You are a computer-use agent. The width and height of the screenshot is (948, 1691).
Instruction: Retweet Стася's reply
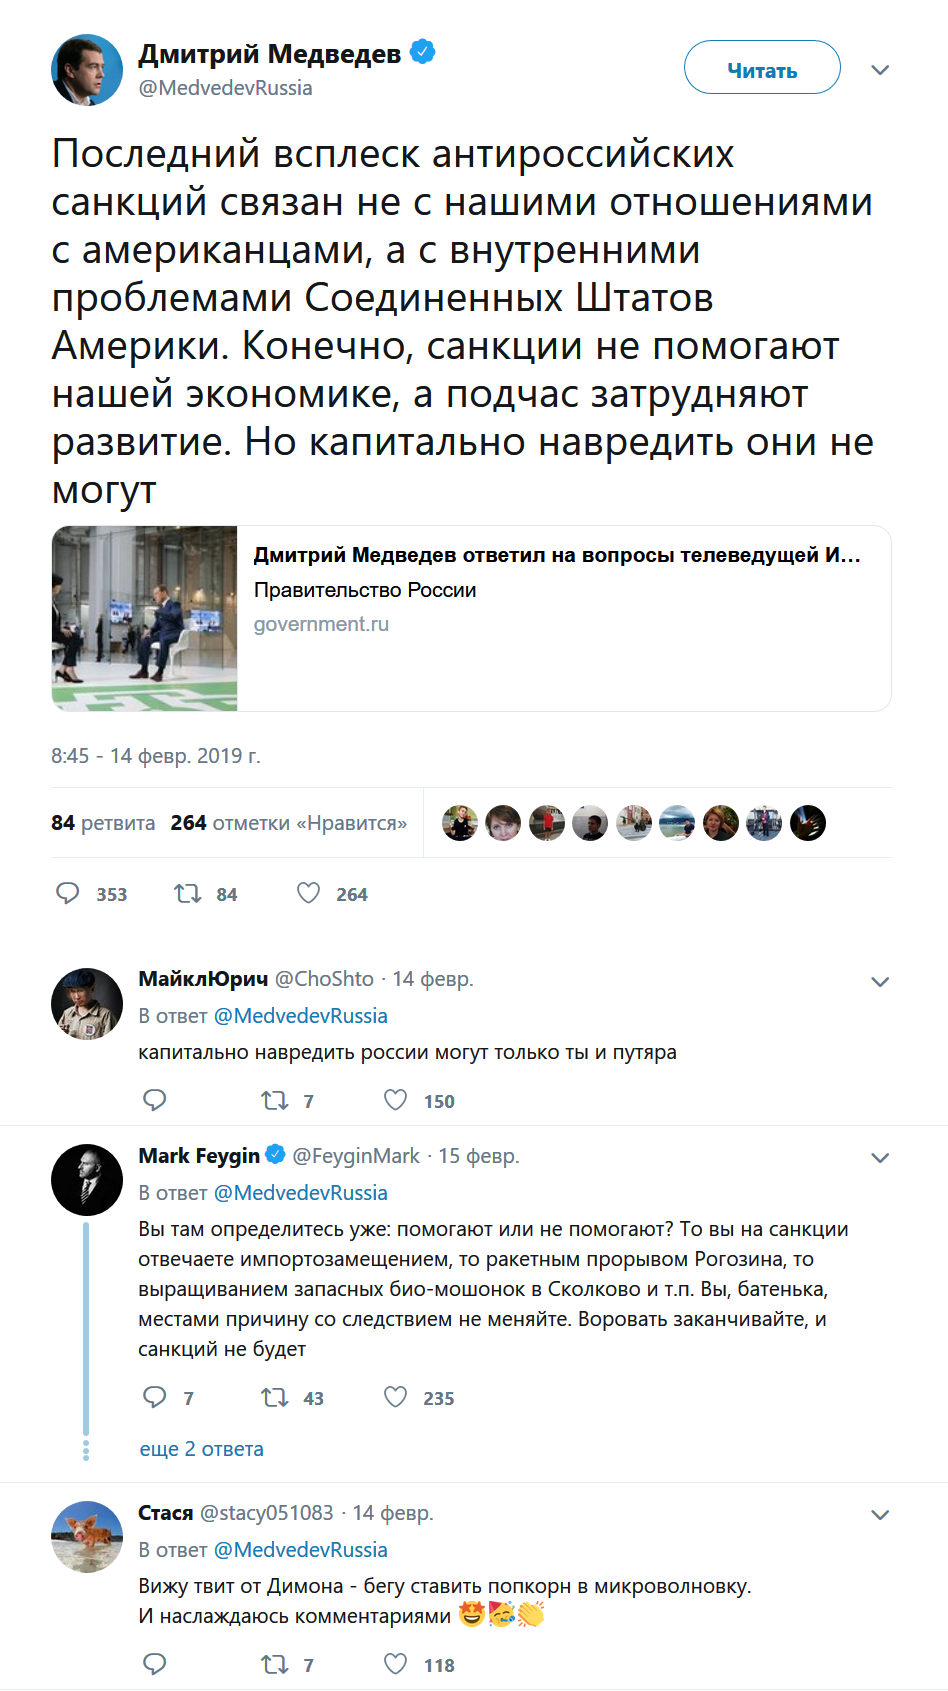click(x=274, y=1664)
